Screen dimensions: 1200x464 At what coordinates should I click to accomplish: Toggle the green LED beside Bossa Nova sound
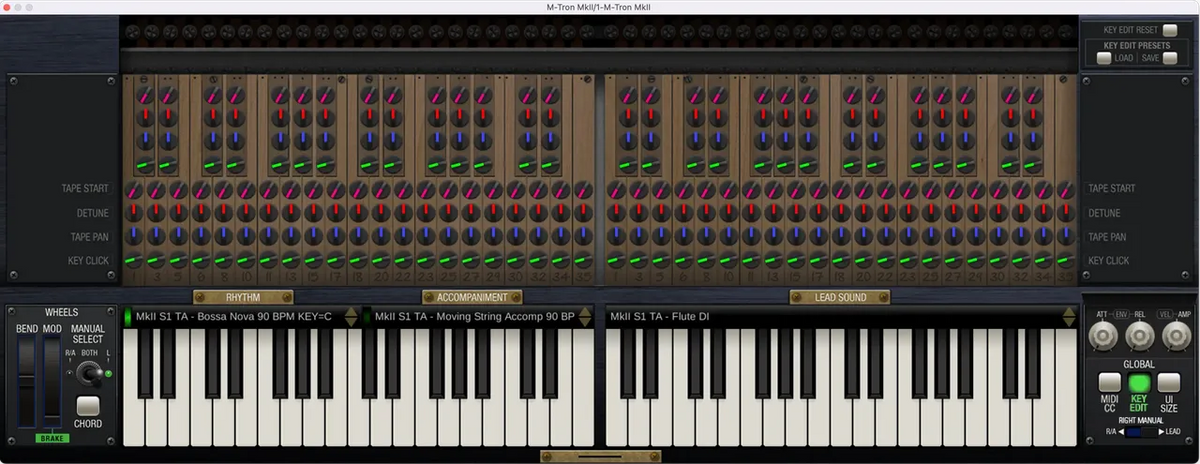tap(128, 317)
